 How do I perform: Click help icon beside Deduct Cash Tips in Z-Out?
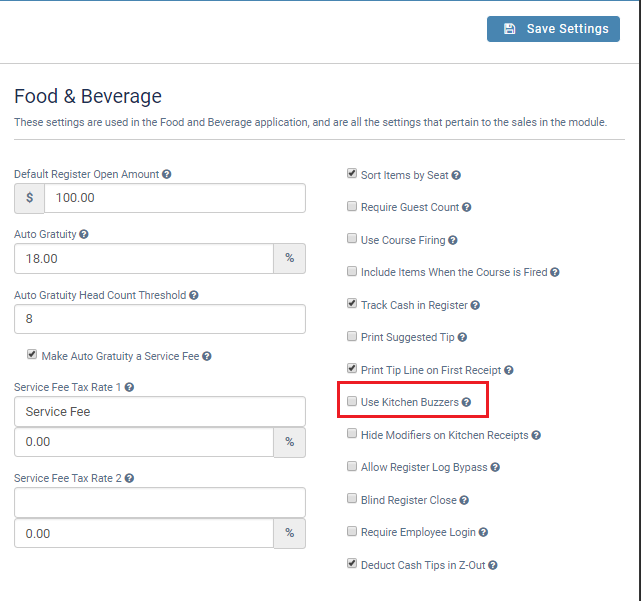point(493,565)
